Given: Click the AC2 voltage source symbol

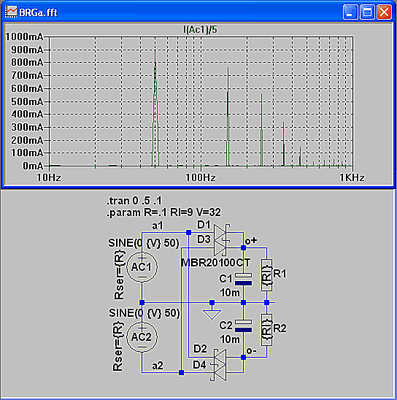Looking at the screenshot, I should pyautogui.click(x=142, y=337).
